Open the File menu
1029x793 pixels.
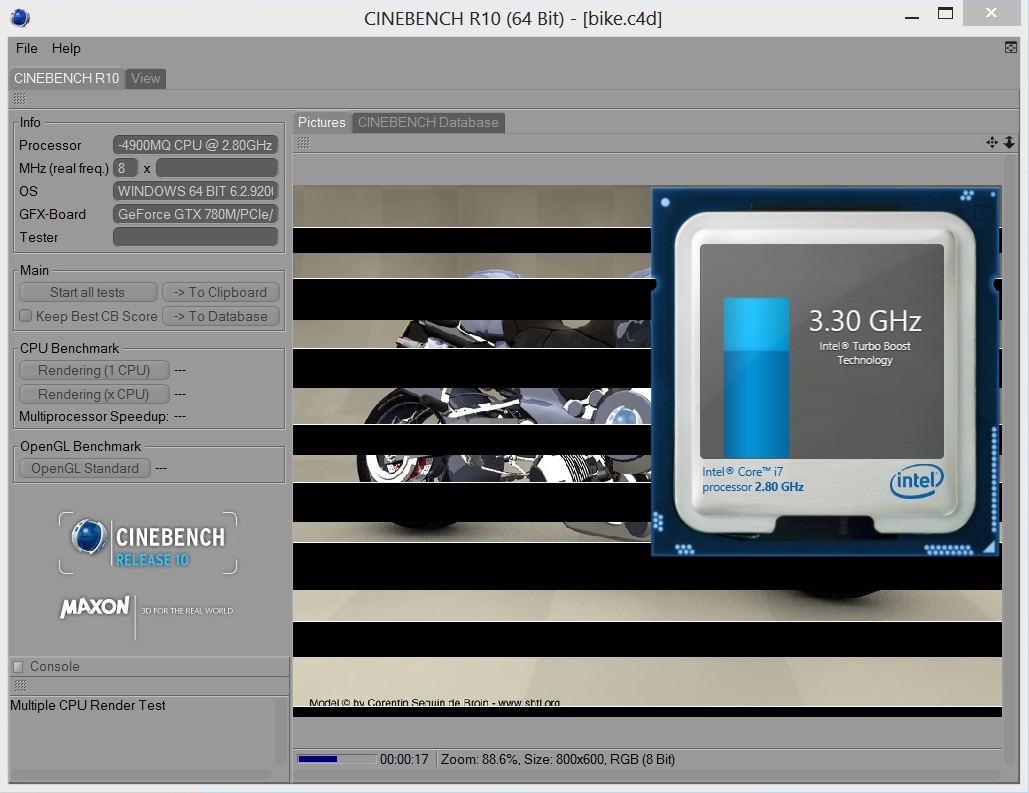pyautogui.click(x=27, y=48)
